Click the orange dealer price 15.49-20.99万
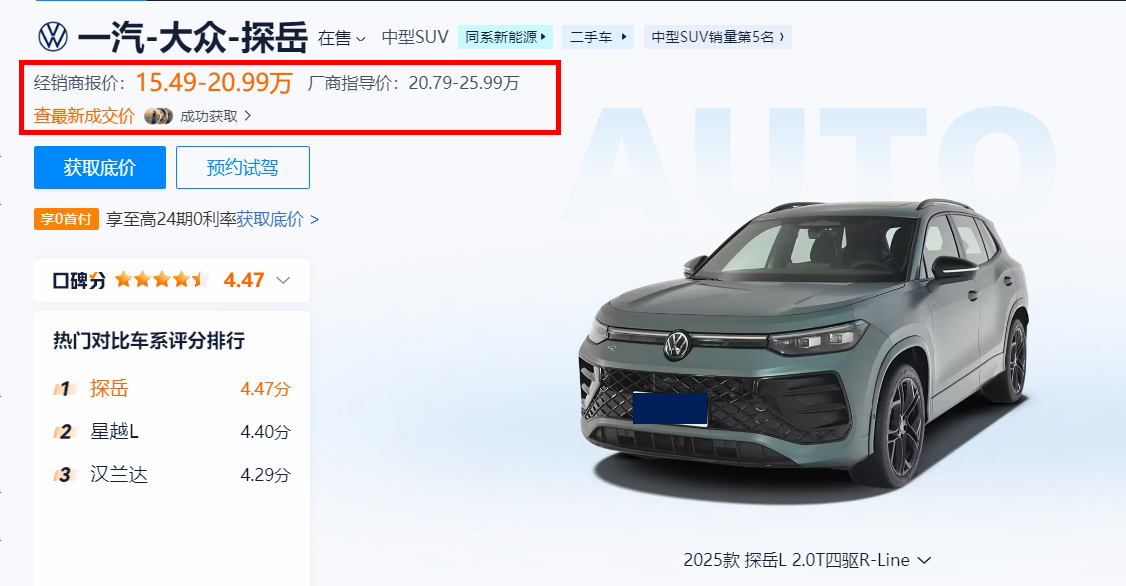 pyautogui.click(x=214, y=83)
